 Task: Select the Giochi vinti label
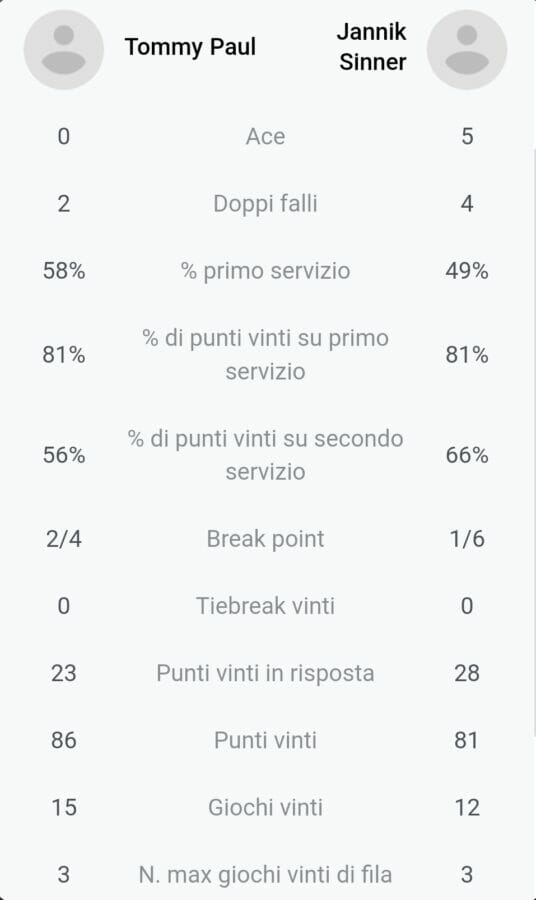[x=265, y=808]
